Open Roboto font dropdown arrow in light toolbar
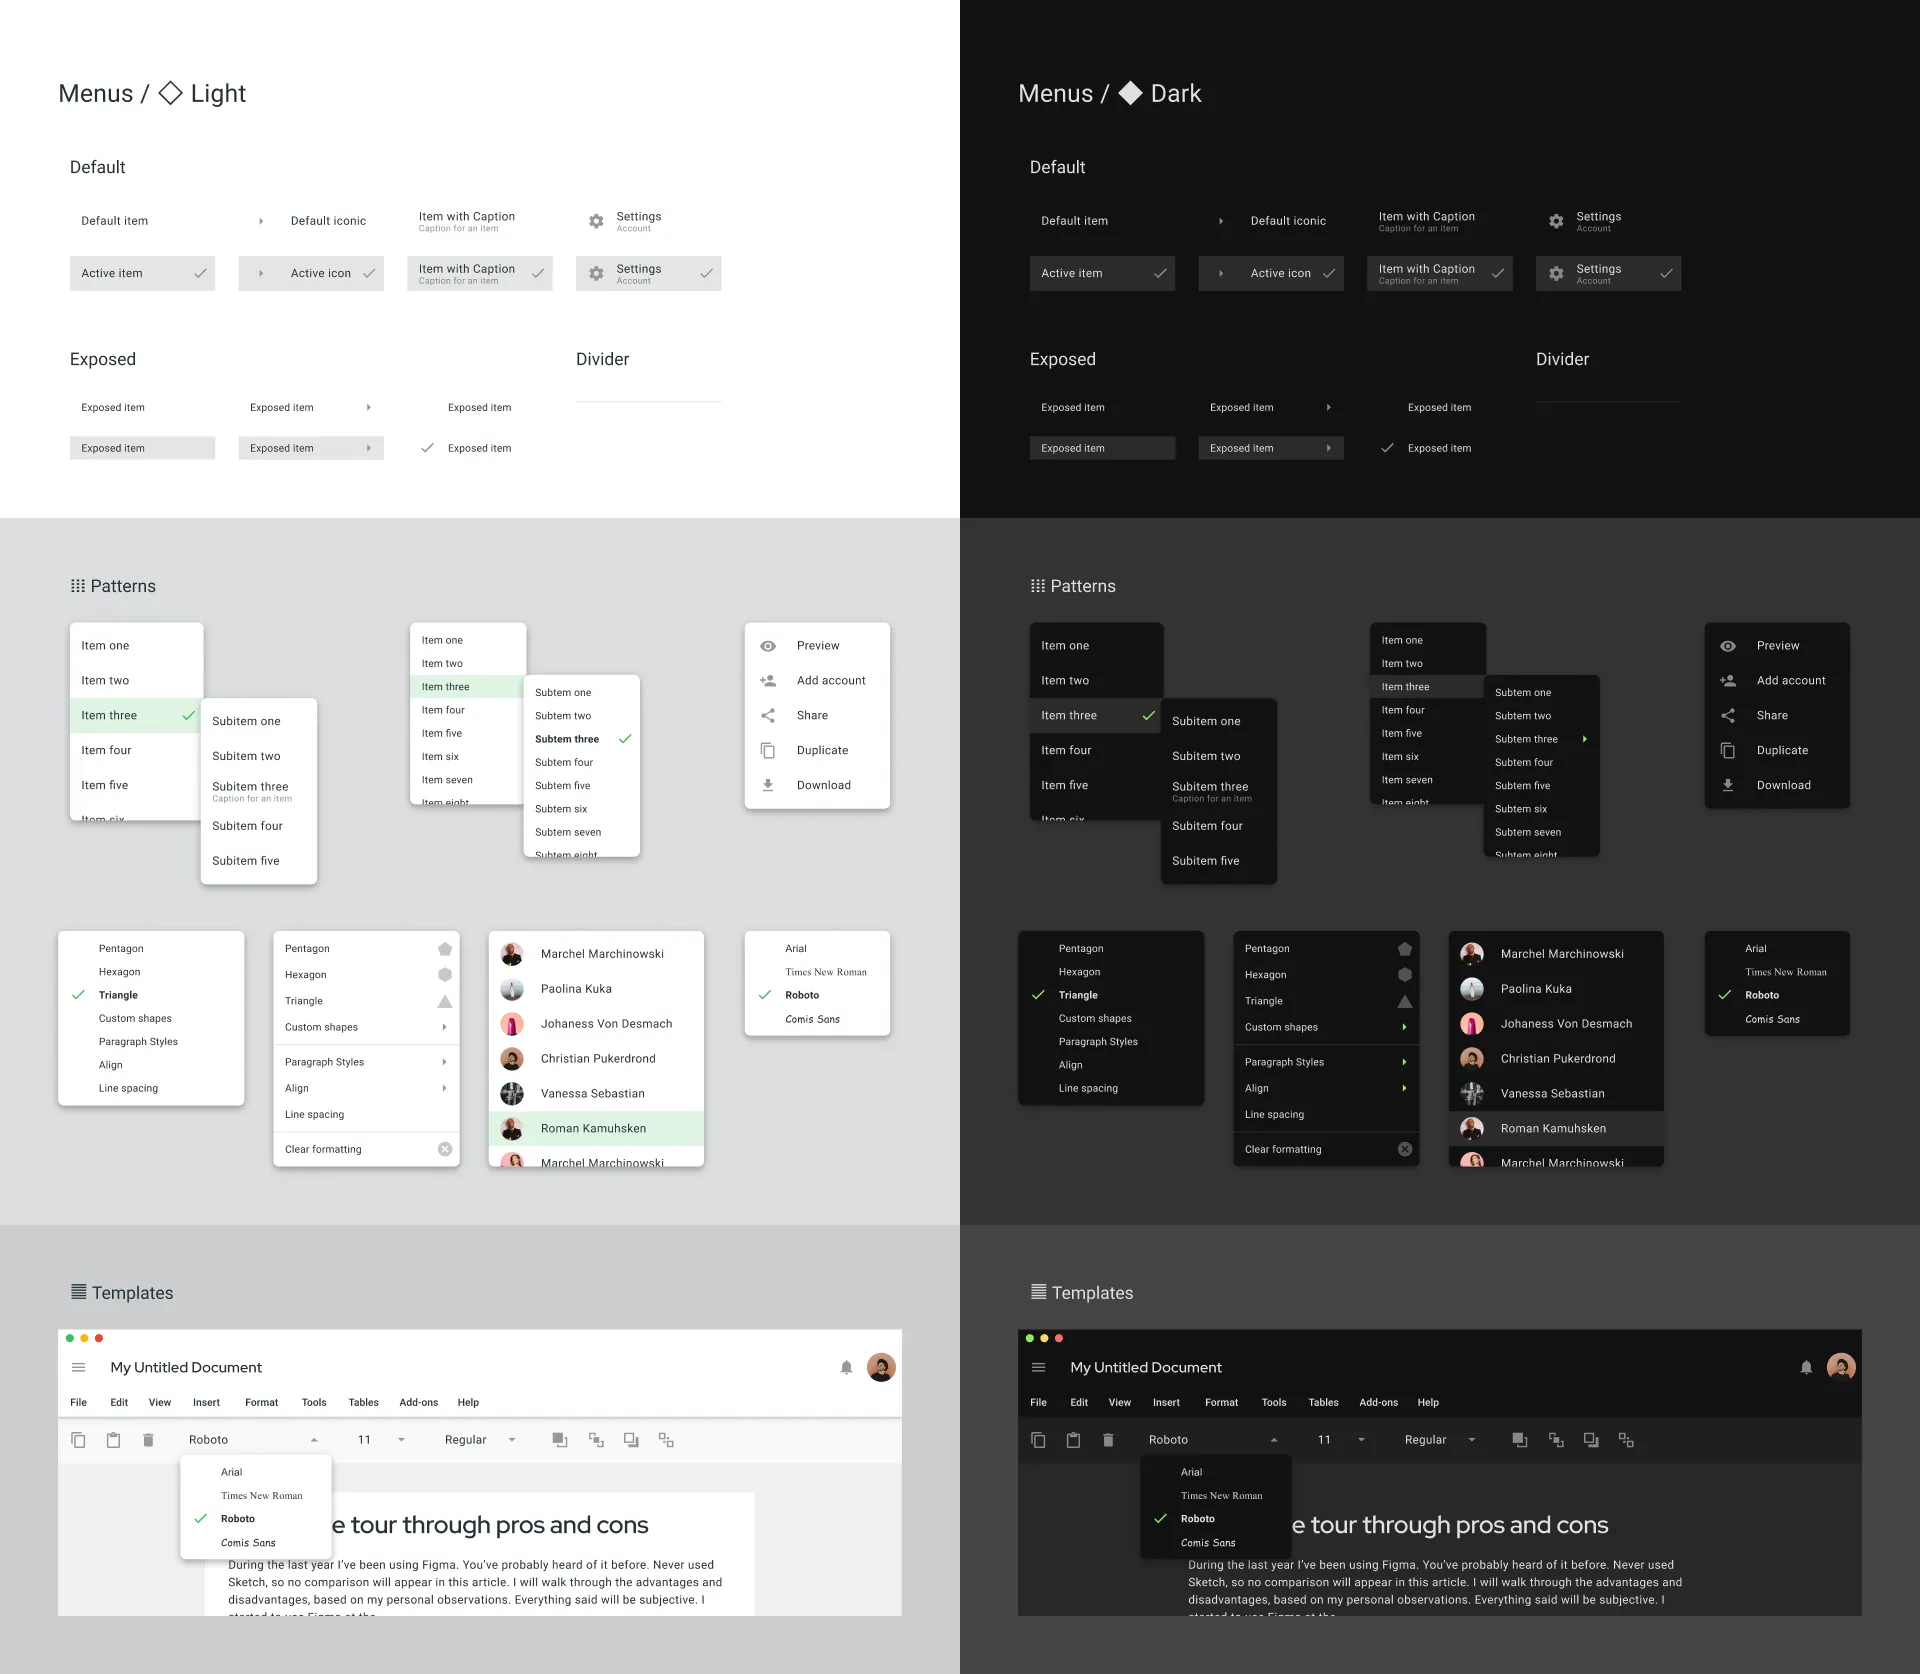 (314, 1440)
